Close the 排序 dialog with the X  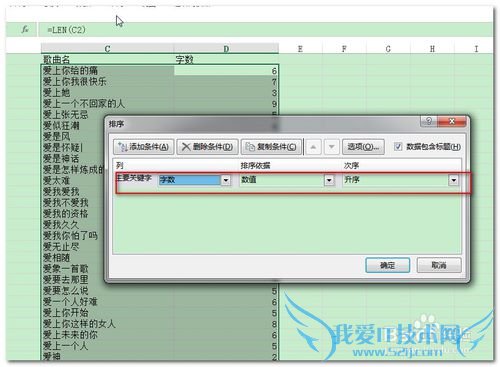pos(452,121)
